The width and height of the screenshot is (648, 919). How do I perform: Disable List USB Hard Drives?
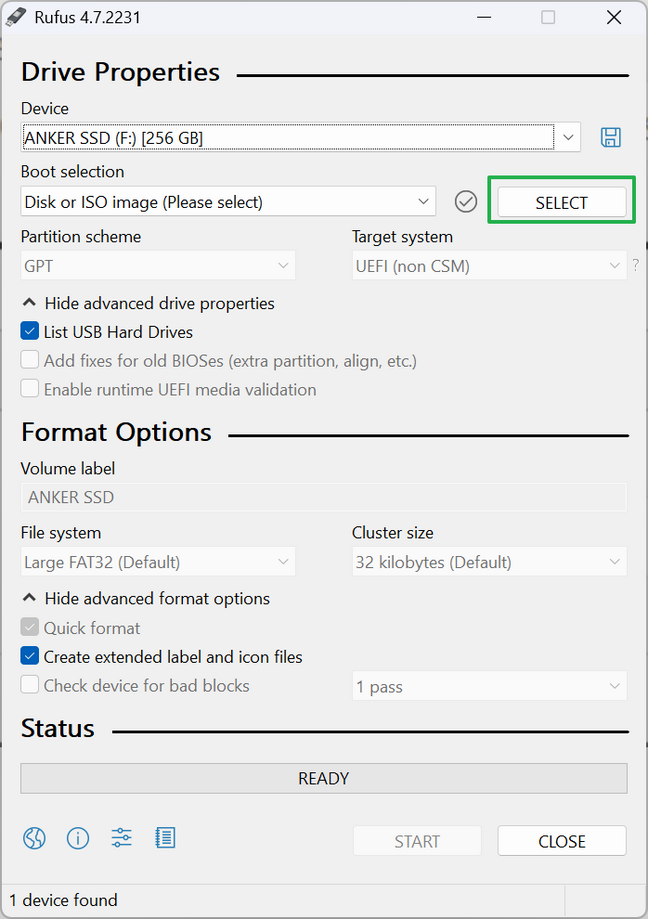27,331
